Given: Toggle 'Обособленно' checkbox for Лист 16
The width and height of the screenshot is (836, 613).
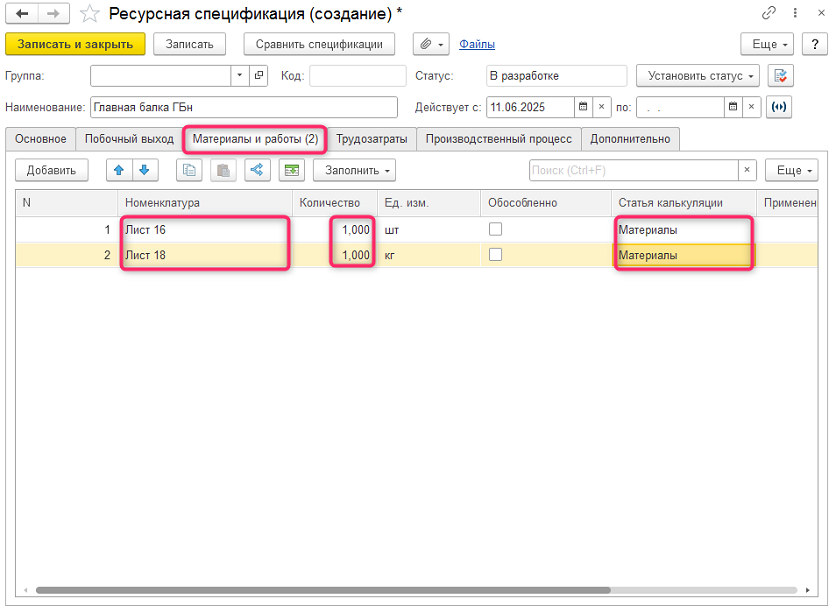Looking at the screenshot, I should tap(495, 229).
